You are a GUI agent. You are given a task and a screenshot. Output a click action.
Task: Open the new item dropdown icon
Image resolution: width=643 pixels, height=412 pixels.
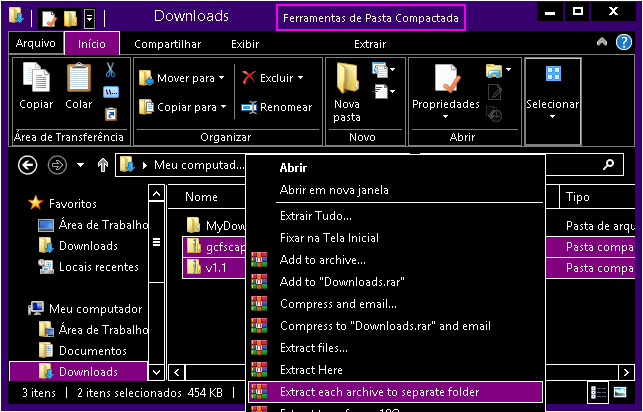383,70
